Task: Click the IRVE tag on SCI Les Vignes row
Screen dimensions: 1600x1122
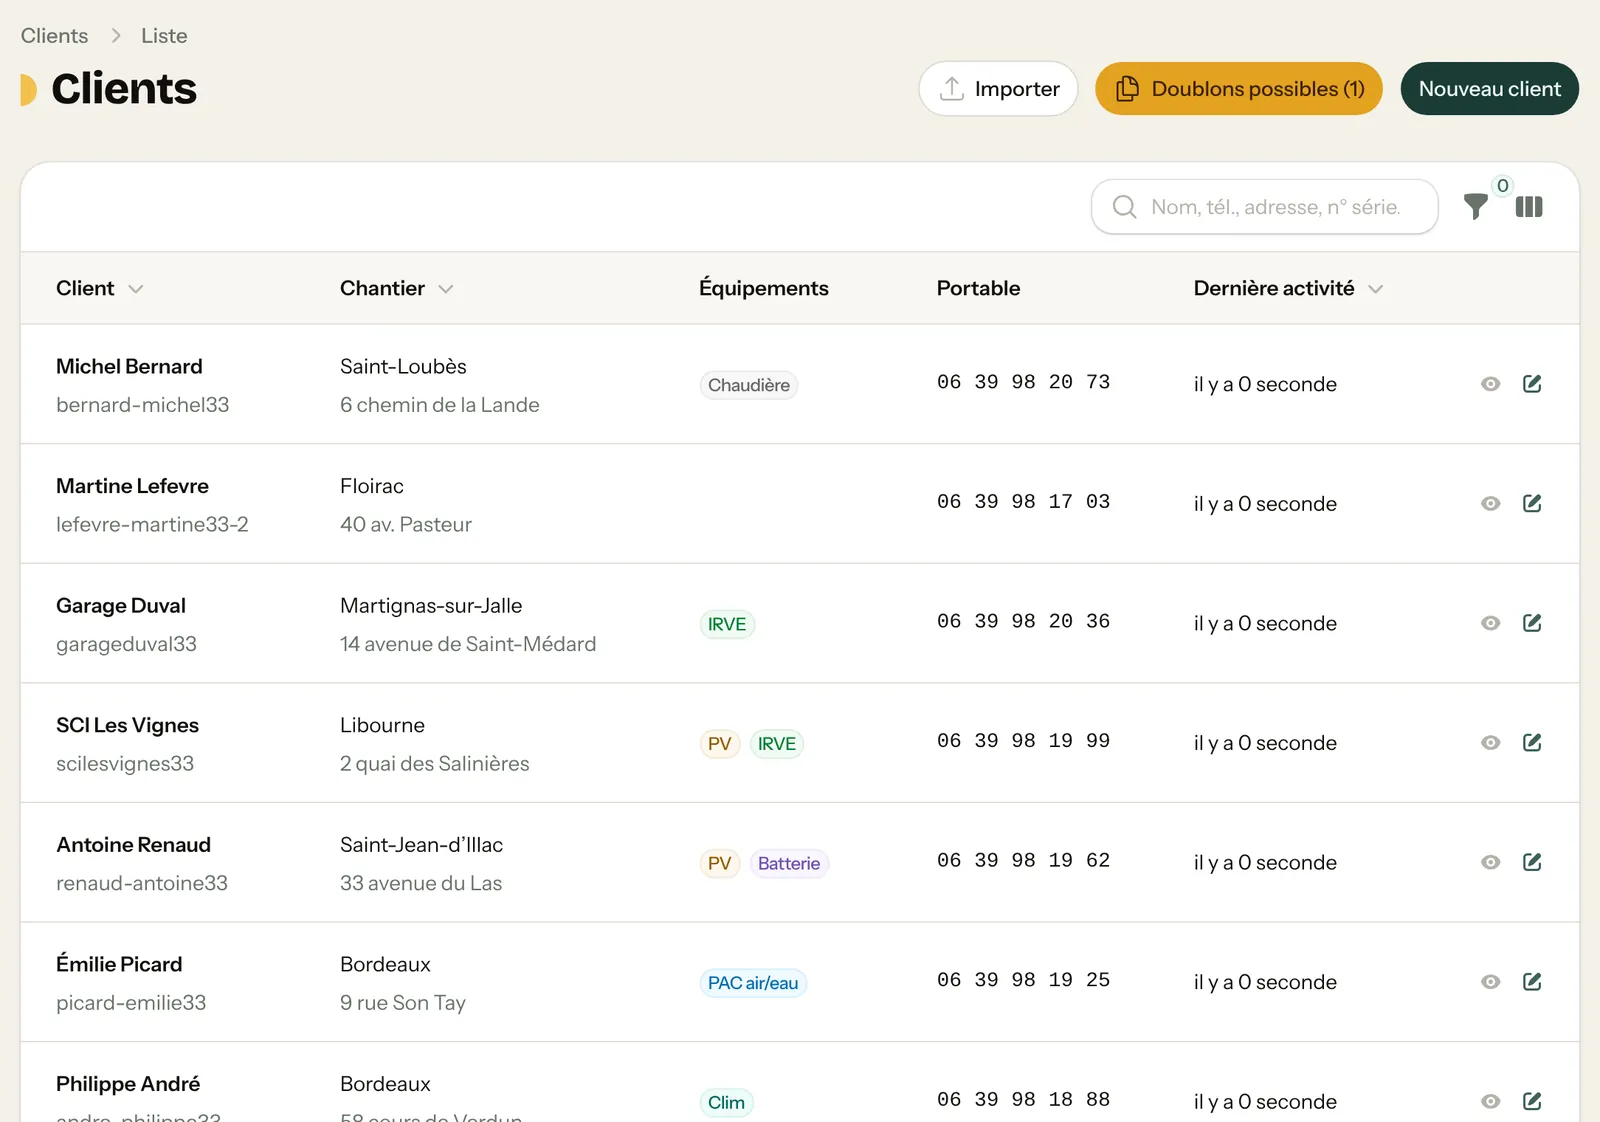Action: [x=777, y=744]
